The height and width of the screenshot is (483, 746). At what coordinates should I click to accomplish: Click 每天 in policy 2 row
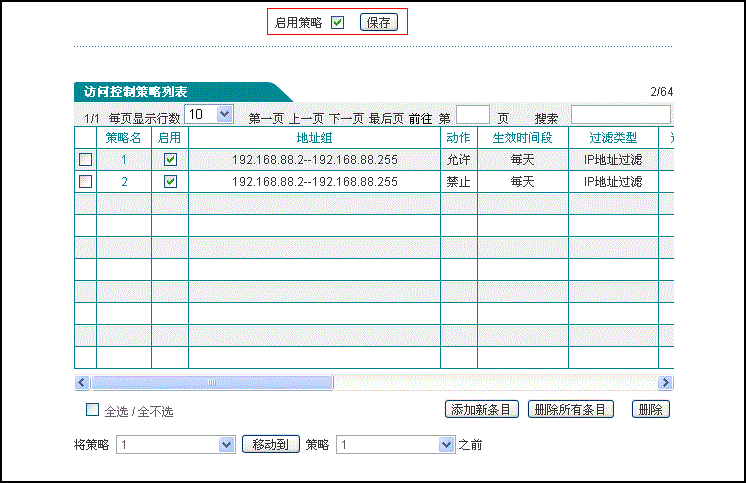[523, 181]
